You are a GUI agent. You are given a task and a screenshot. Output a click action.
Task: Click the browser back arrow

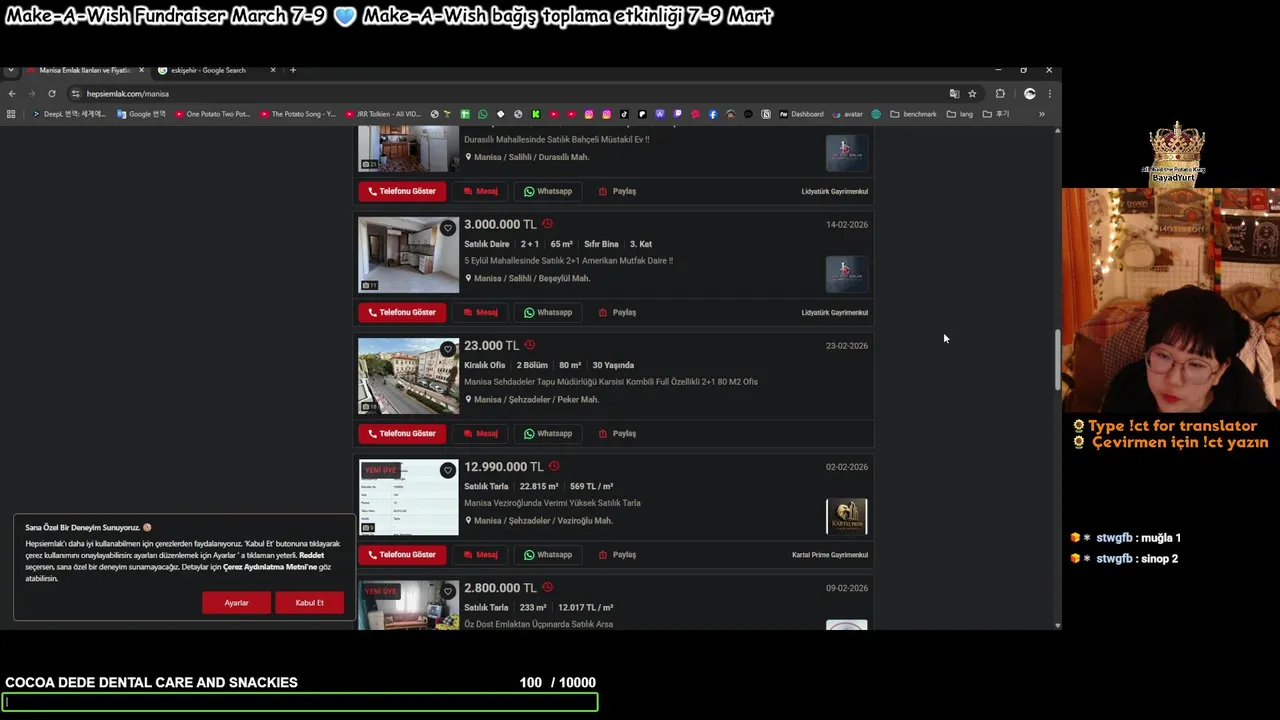[12, 94]
